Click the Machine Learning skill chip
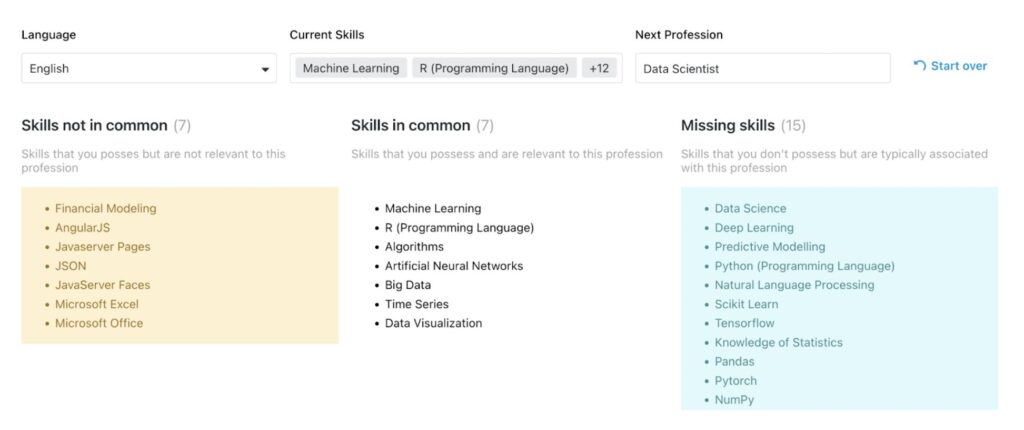 click(x=351, y=68)
